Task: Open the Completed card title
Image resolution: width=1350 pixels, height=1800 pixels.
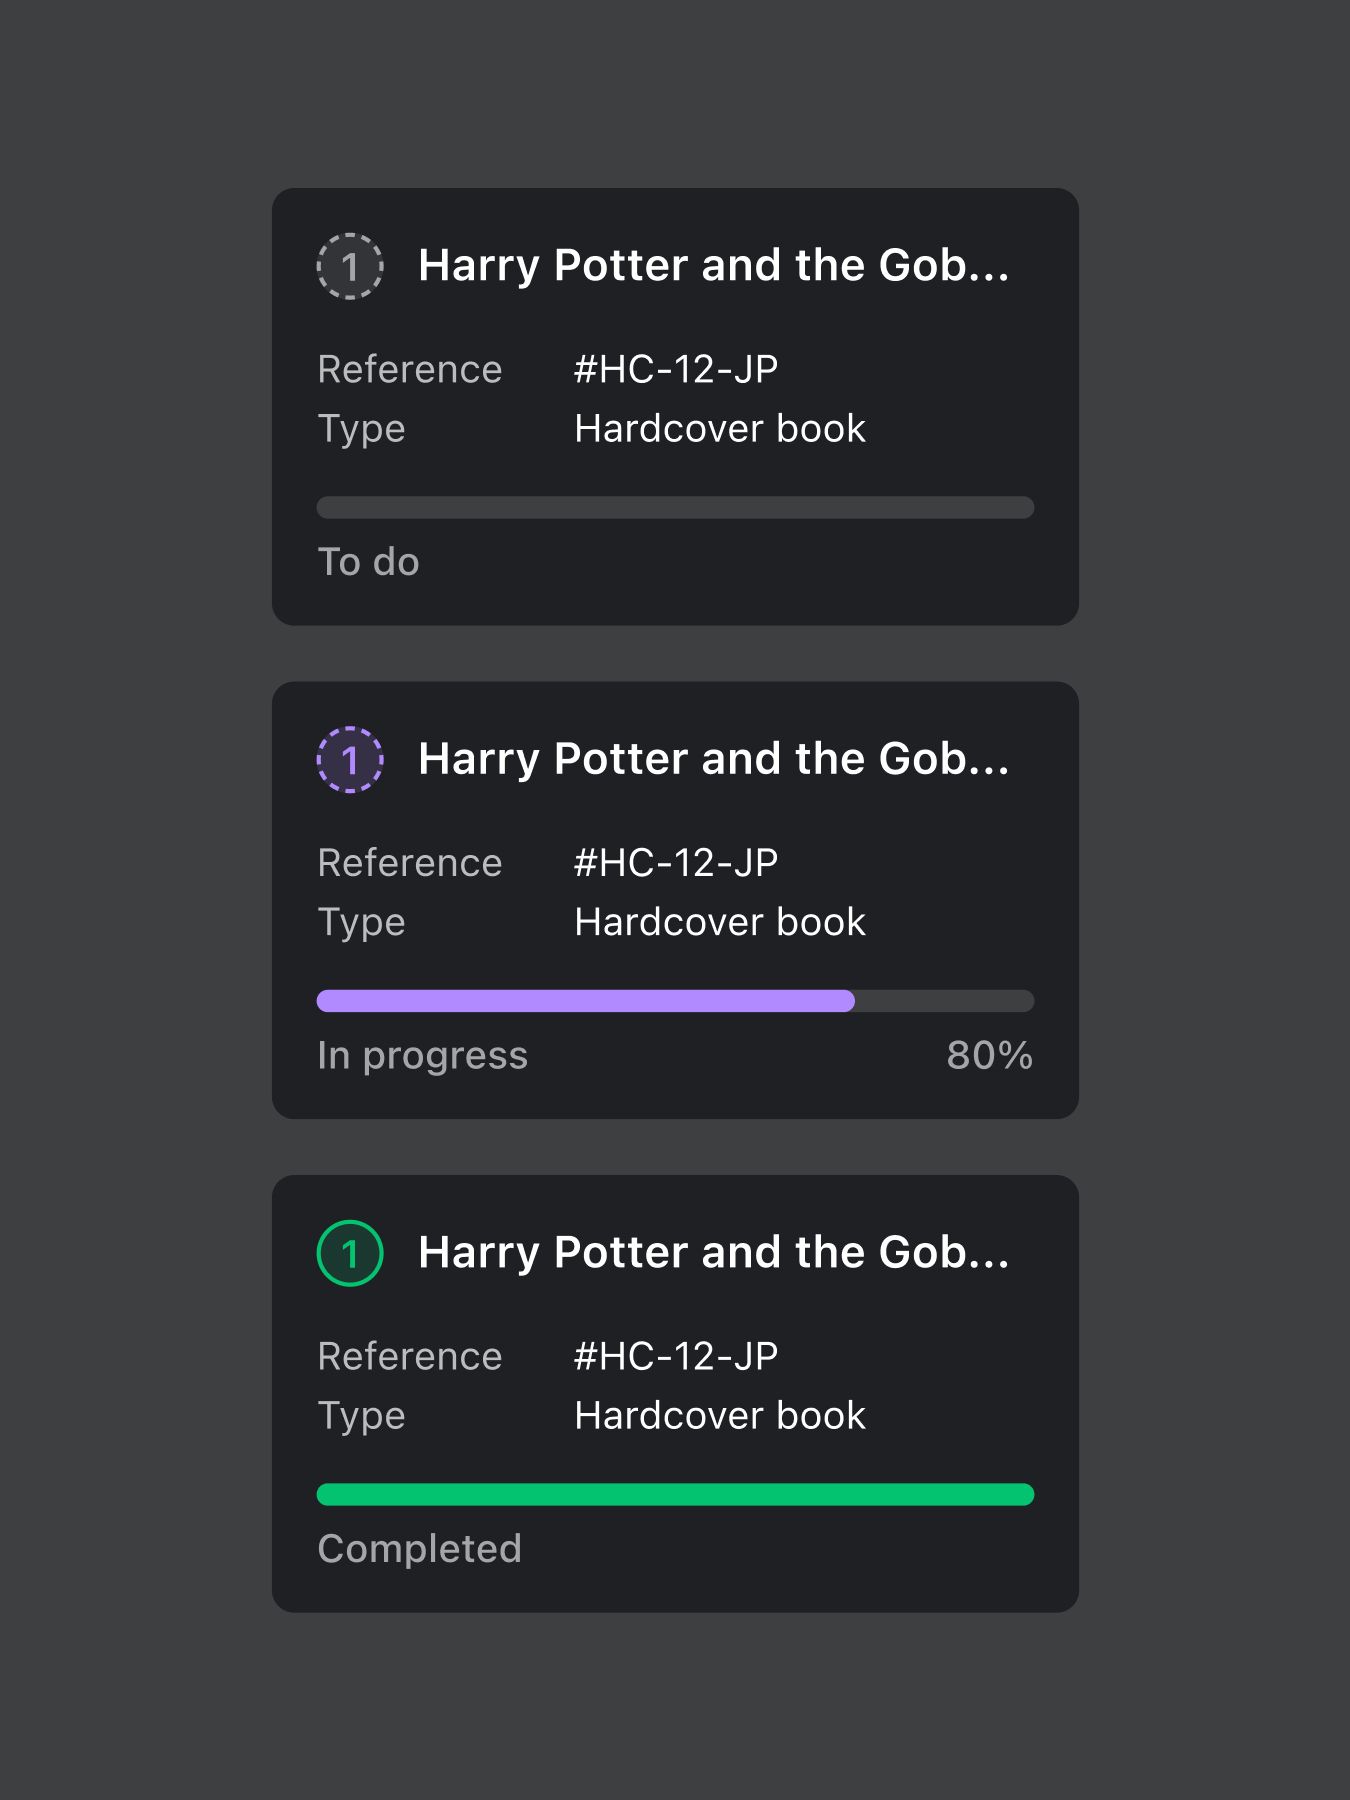Action: 714,1252
